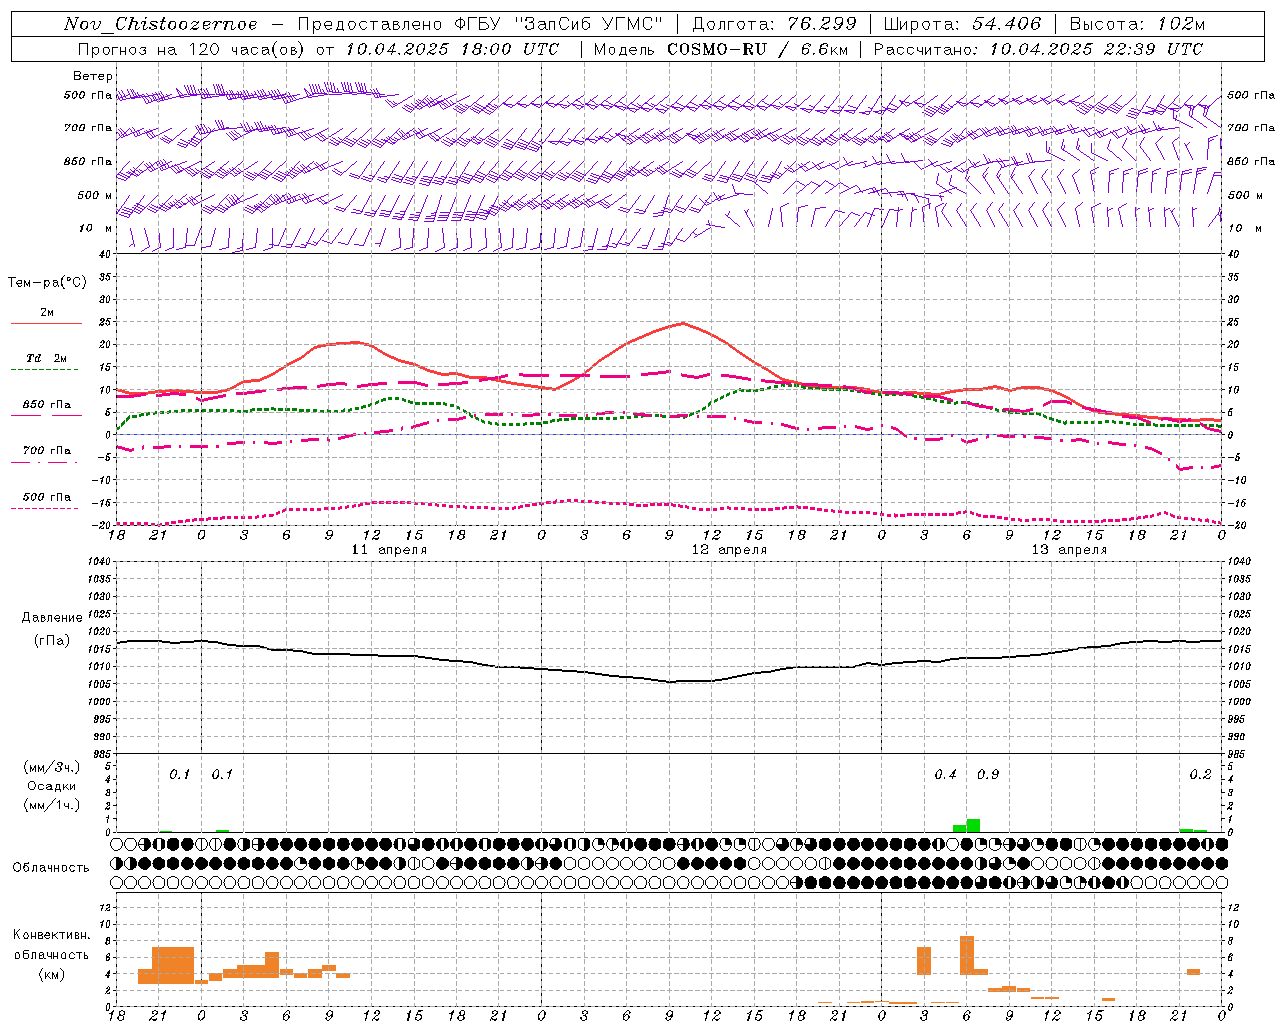Viewport: 1280px width, 1024px height.
Task: Select the forecast start 10.04.2025 18:00 UTC
Action: pyautogui.click(x=452, y=49)
